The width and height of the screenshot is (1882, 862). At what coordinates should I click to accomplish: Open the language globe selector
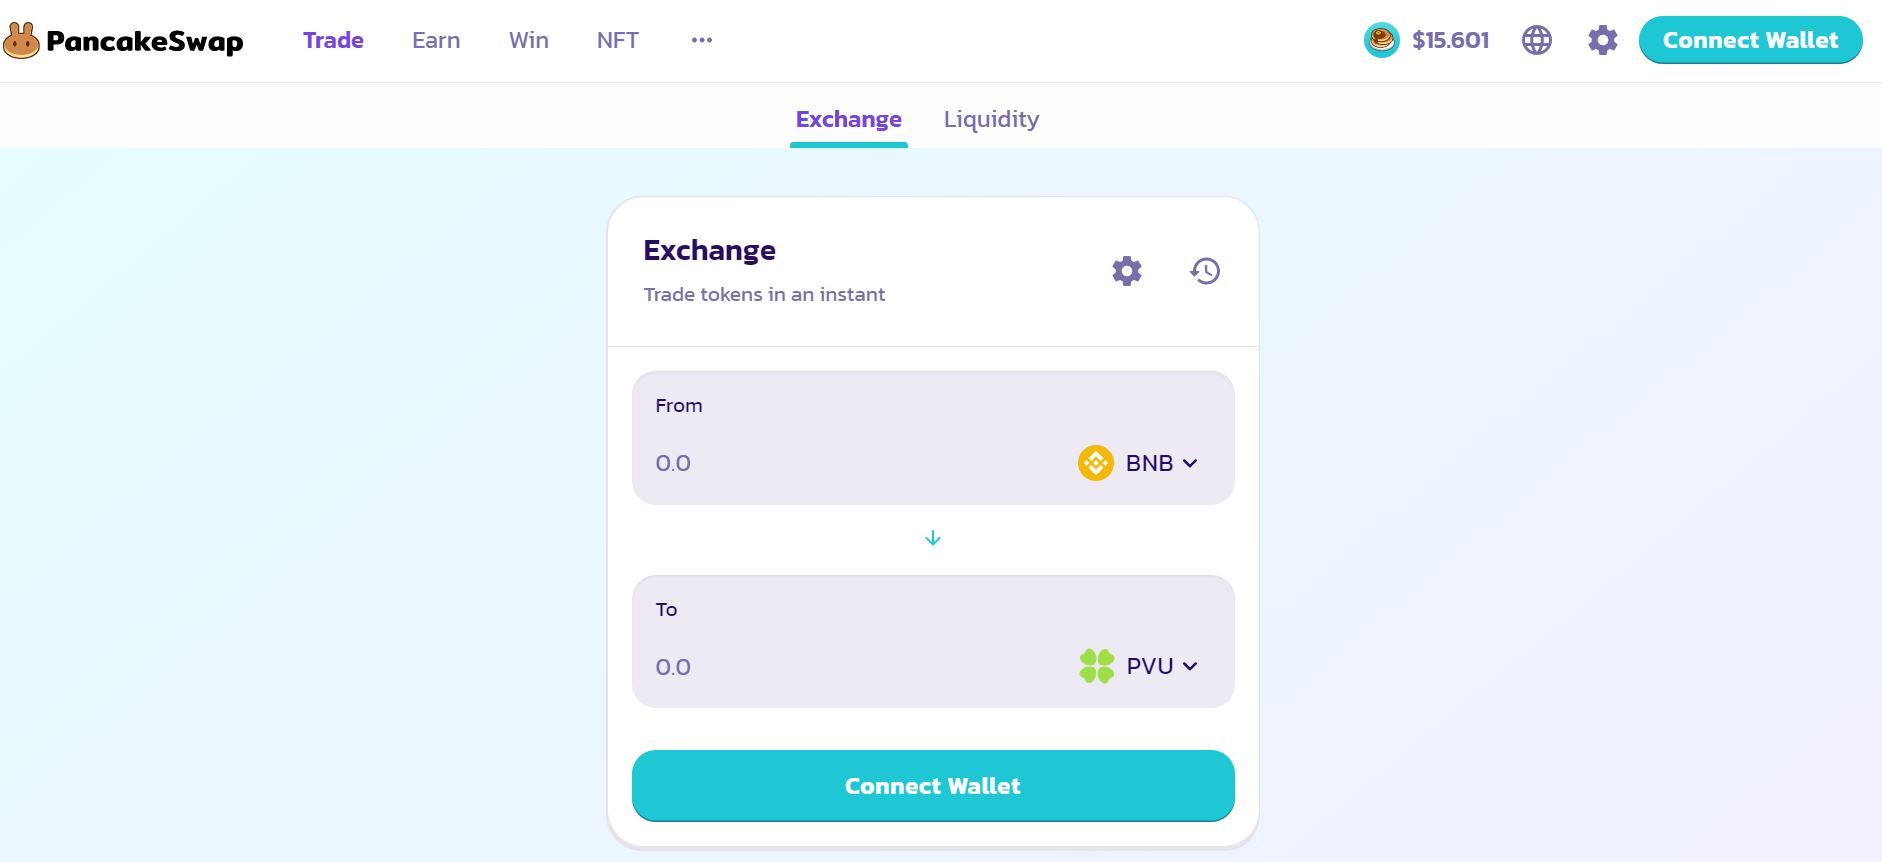1537,40
